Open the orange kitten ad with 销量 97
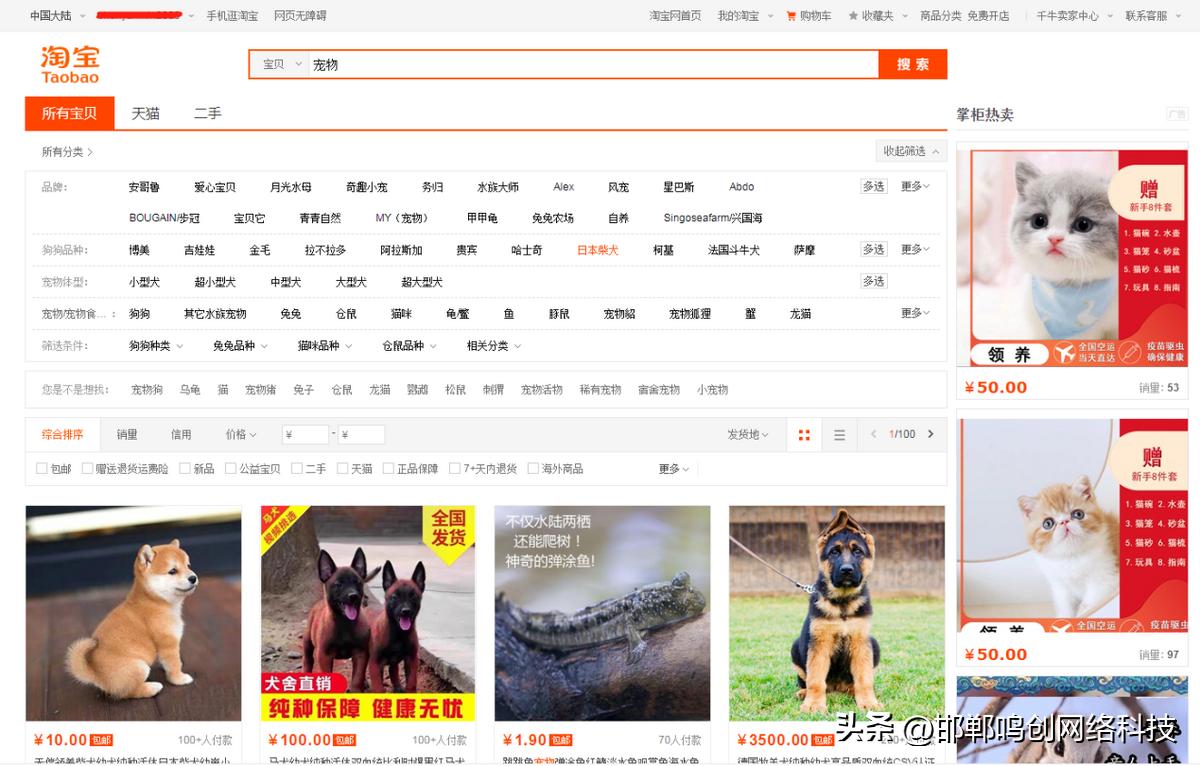The height and width of the screenshot is (766, 1200). (1072, 525)
